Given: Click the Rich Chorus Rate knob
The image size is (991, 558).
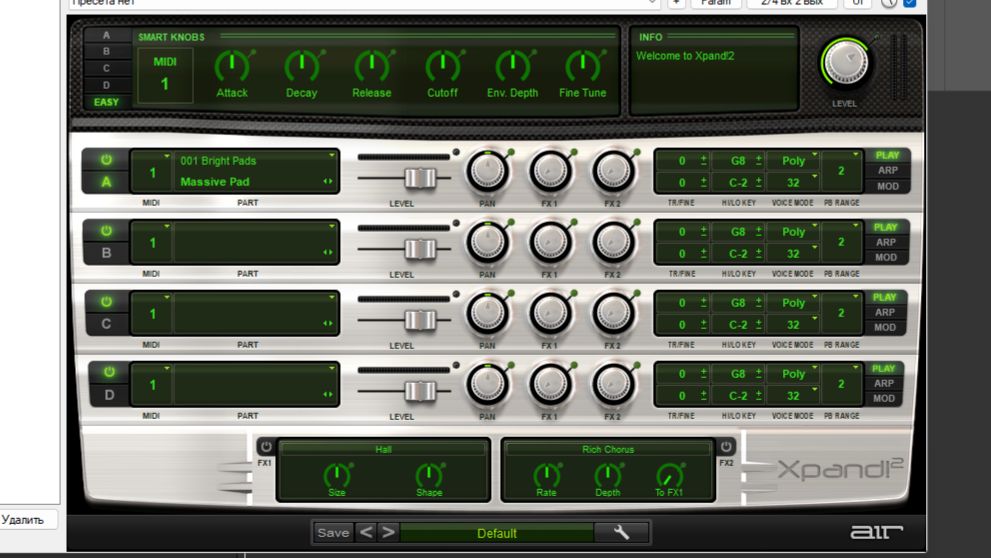Looking at the screenshot, I should [546, 475].
